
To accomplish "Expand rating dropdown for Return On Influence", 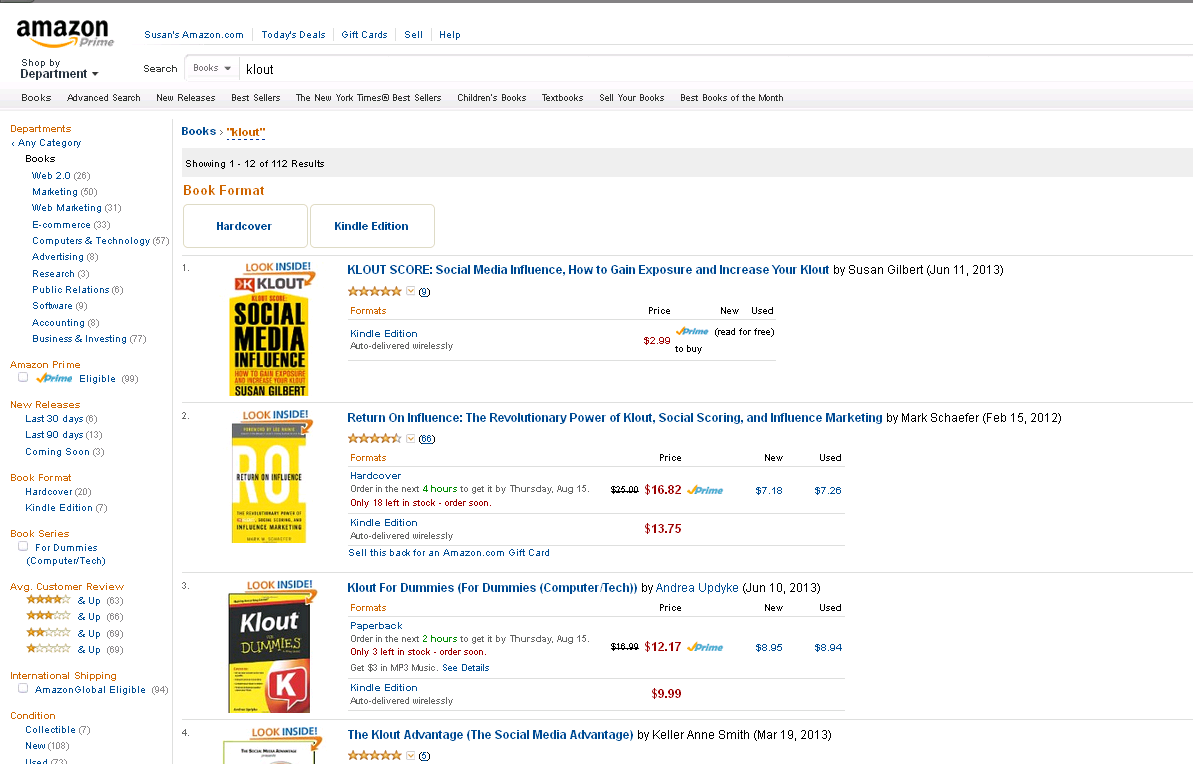I will 411,438.
